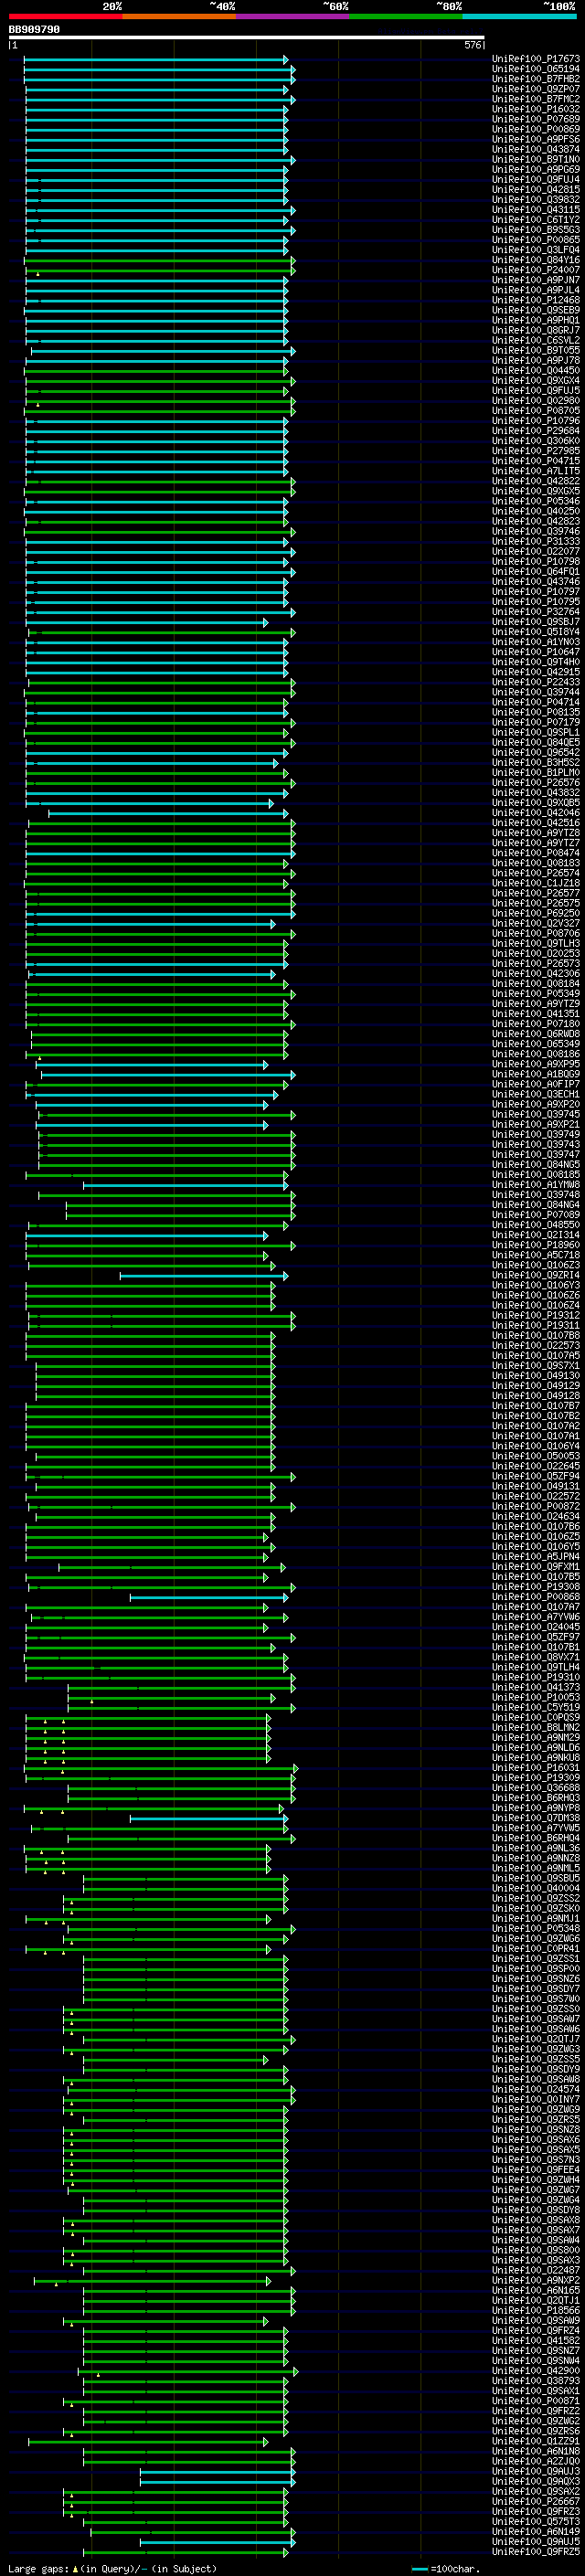The height and width of the screenshot is (2576, 585).
Task: Click the UniRef100_A6N165 label
Action: point(536,2290)
